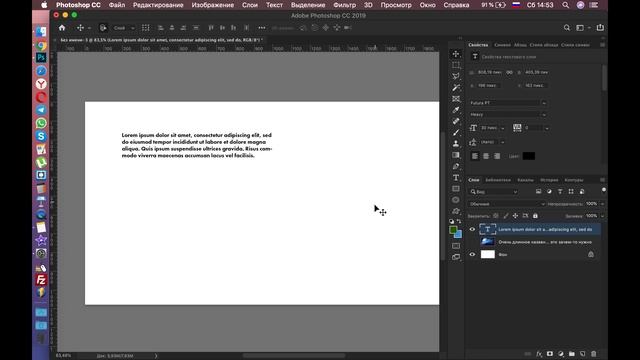Click the search icon in options bar

point(567,28)
